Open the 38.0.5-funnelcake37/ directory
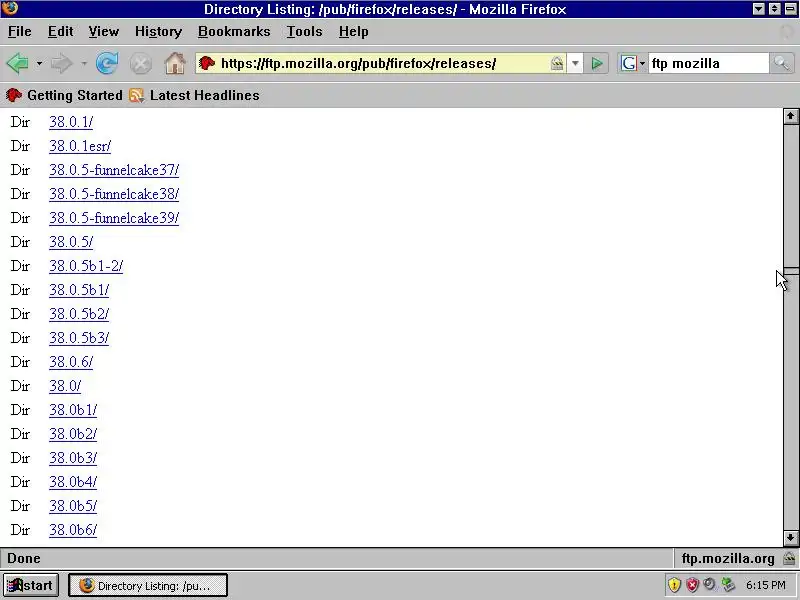Viewport: 800px width, 600px height. [114, 170]
